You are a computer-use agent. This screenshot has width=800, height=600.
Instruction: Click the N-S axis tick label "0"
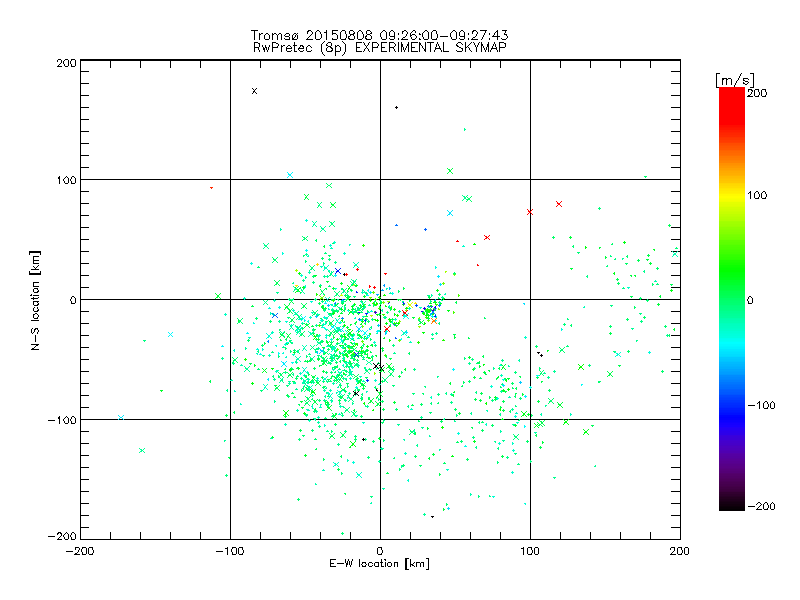(73, 300)
